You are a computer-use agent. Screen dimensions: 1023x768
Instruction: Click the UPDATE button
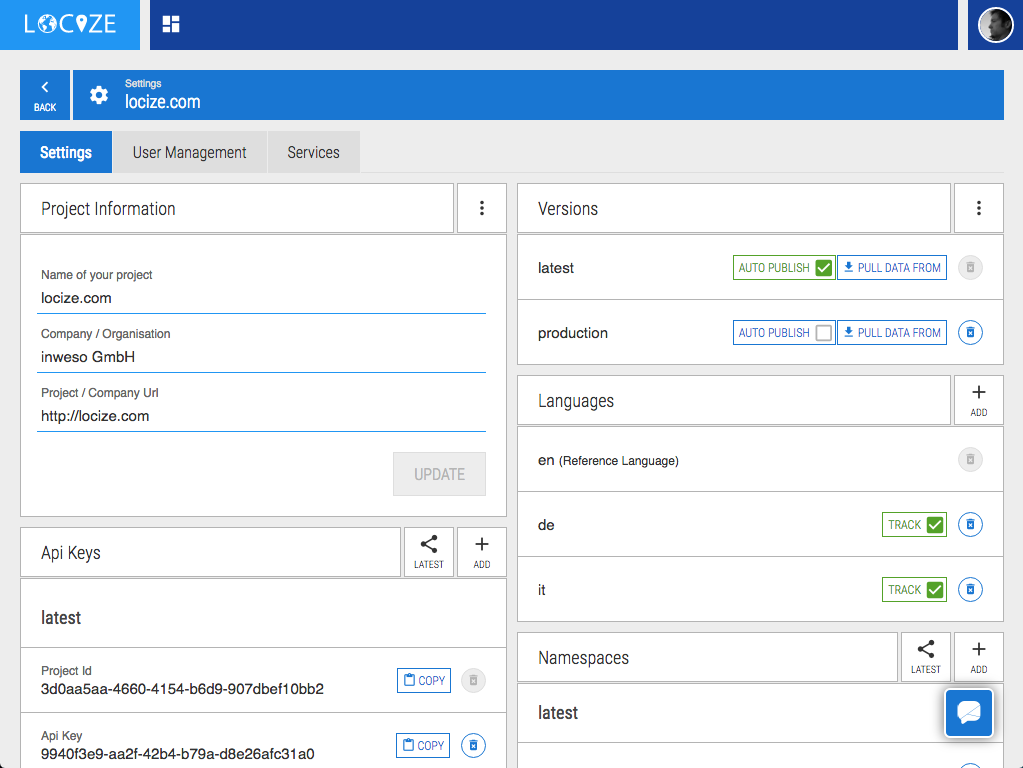439,474
